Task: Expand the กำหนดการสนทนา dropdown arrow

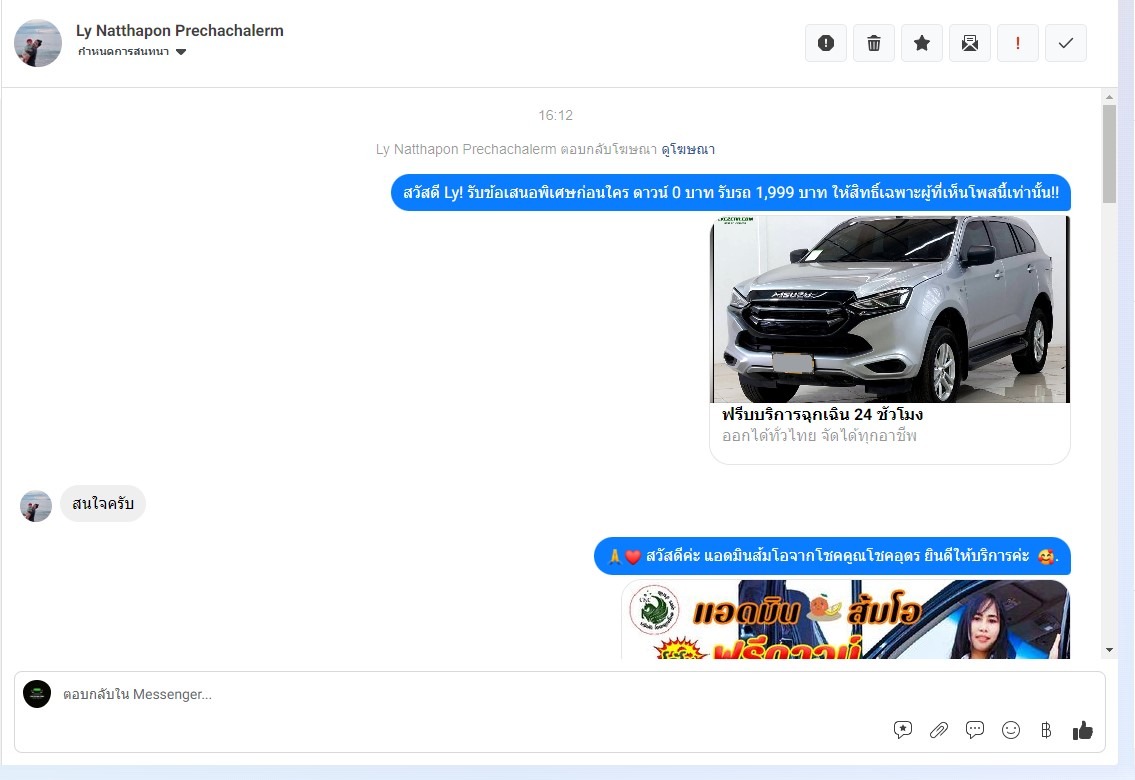Action: (181, 51)
